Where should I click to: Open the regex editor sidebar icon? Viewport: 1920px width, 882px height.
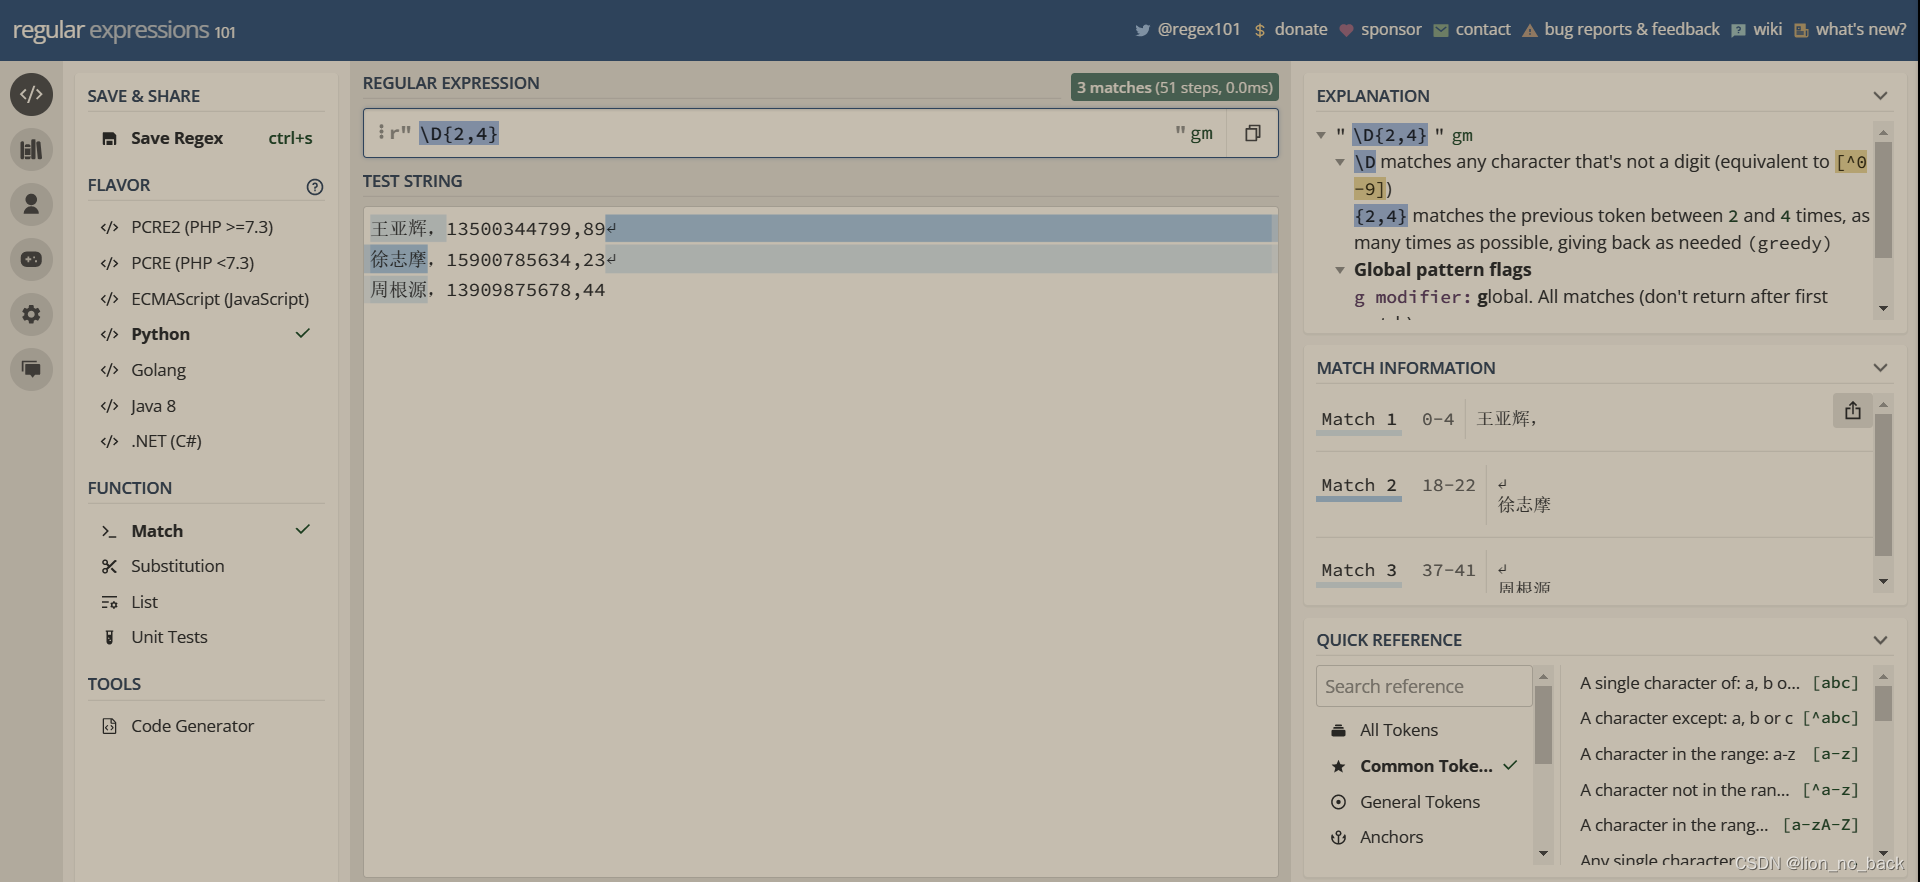pyautogui.click(x=31, y=95)
